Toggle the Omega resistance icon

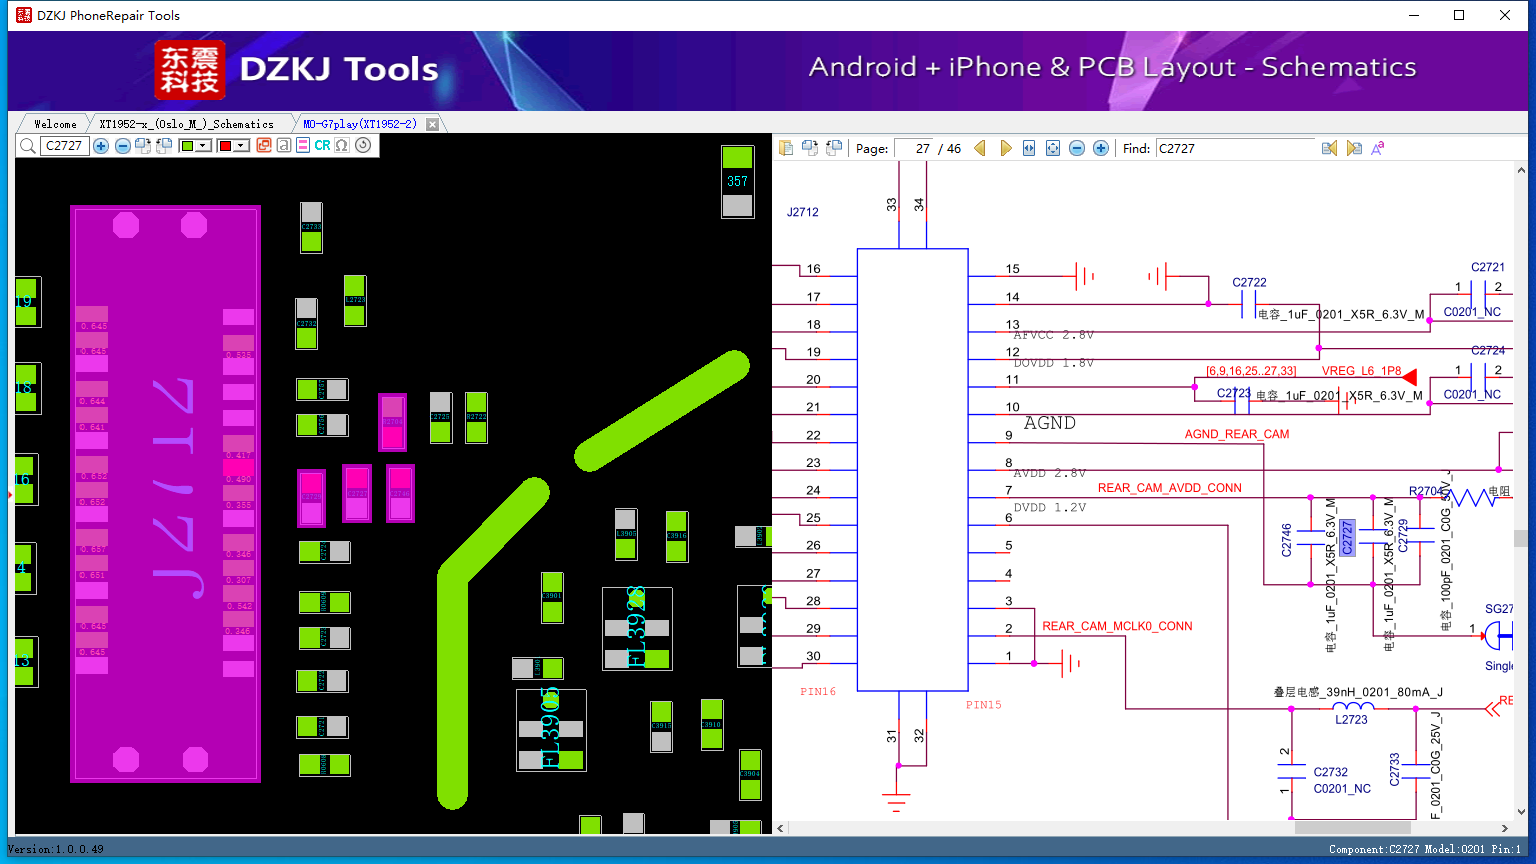tap(342, 145)
